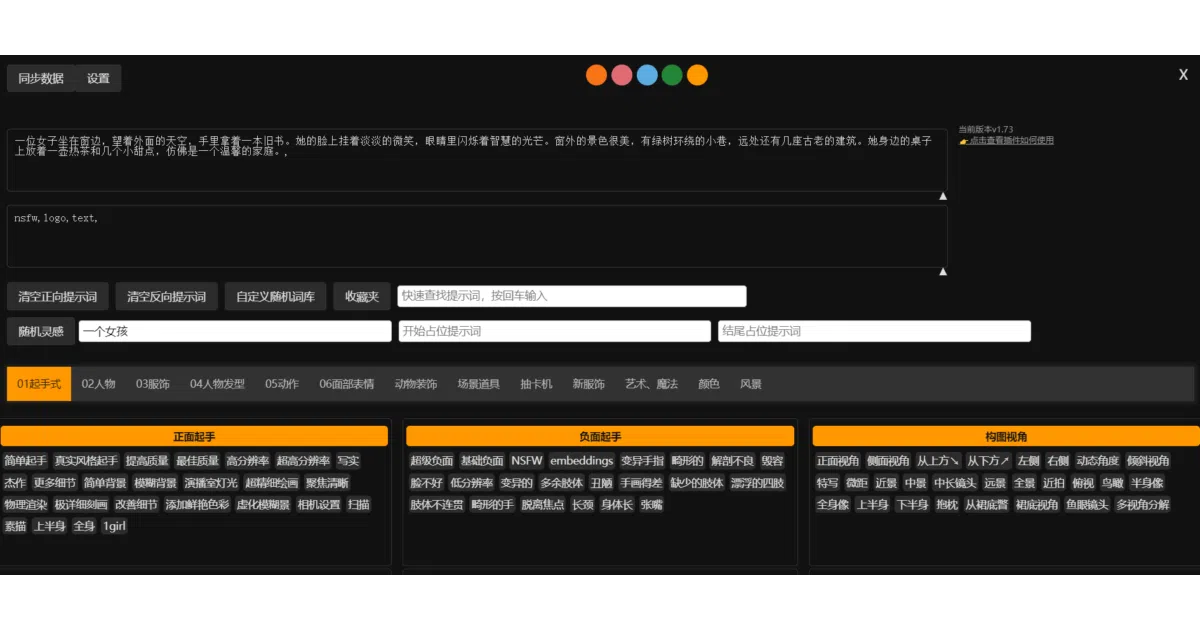This screenshot has width=1200, height=630.
Task: Click the negative prompt box containing nsfw, logo, text
Action: (477, 237)
